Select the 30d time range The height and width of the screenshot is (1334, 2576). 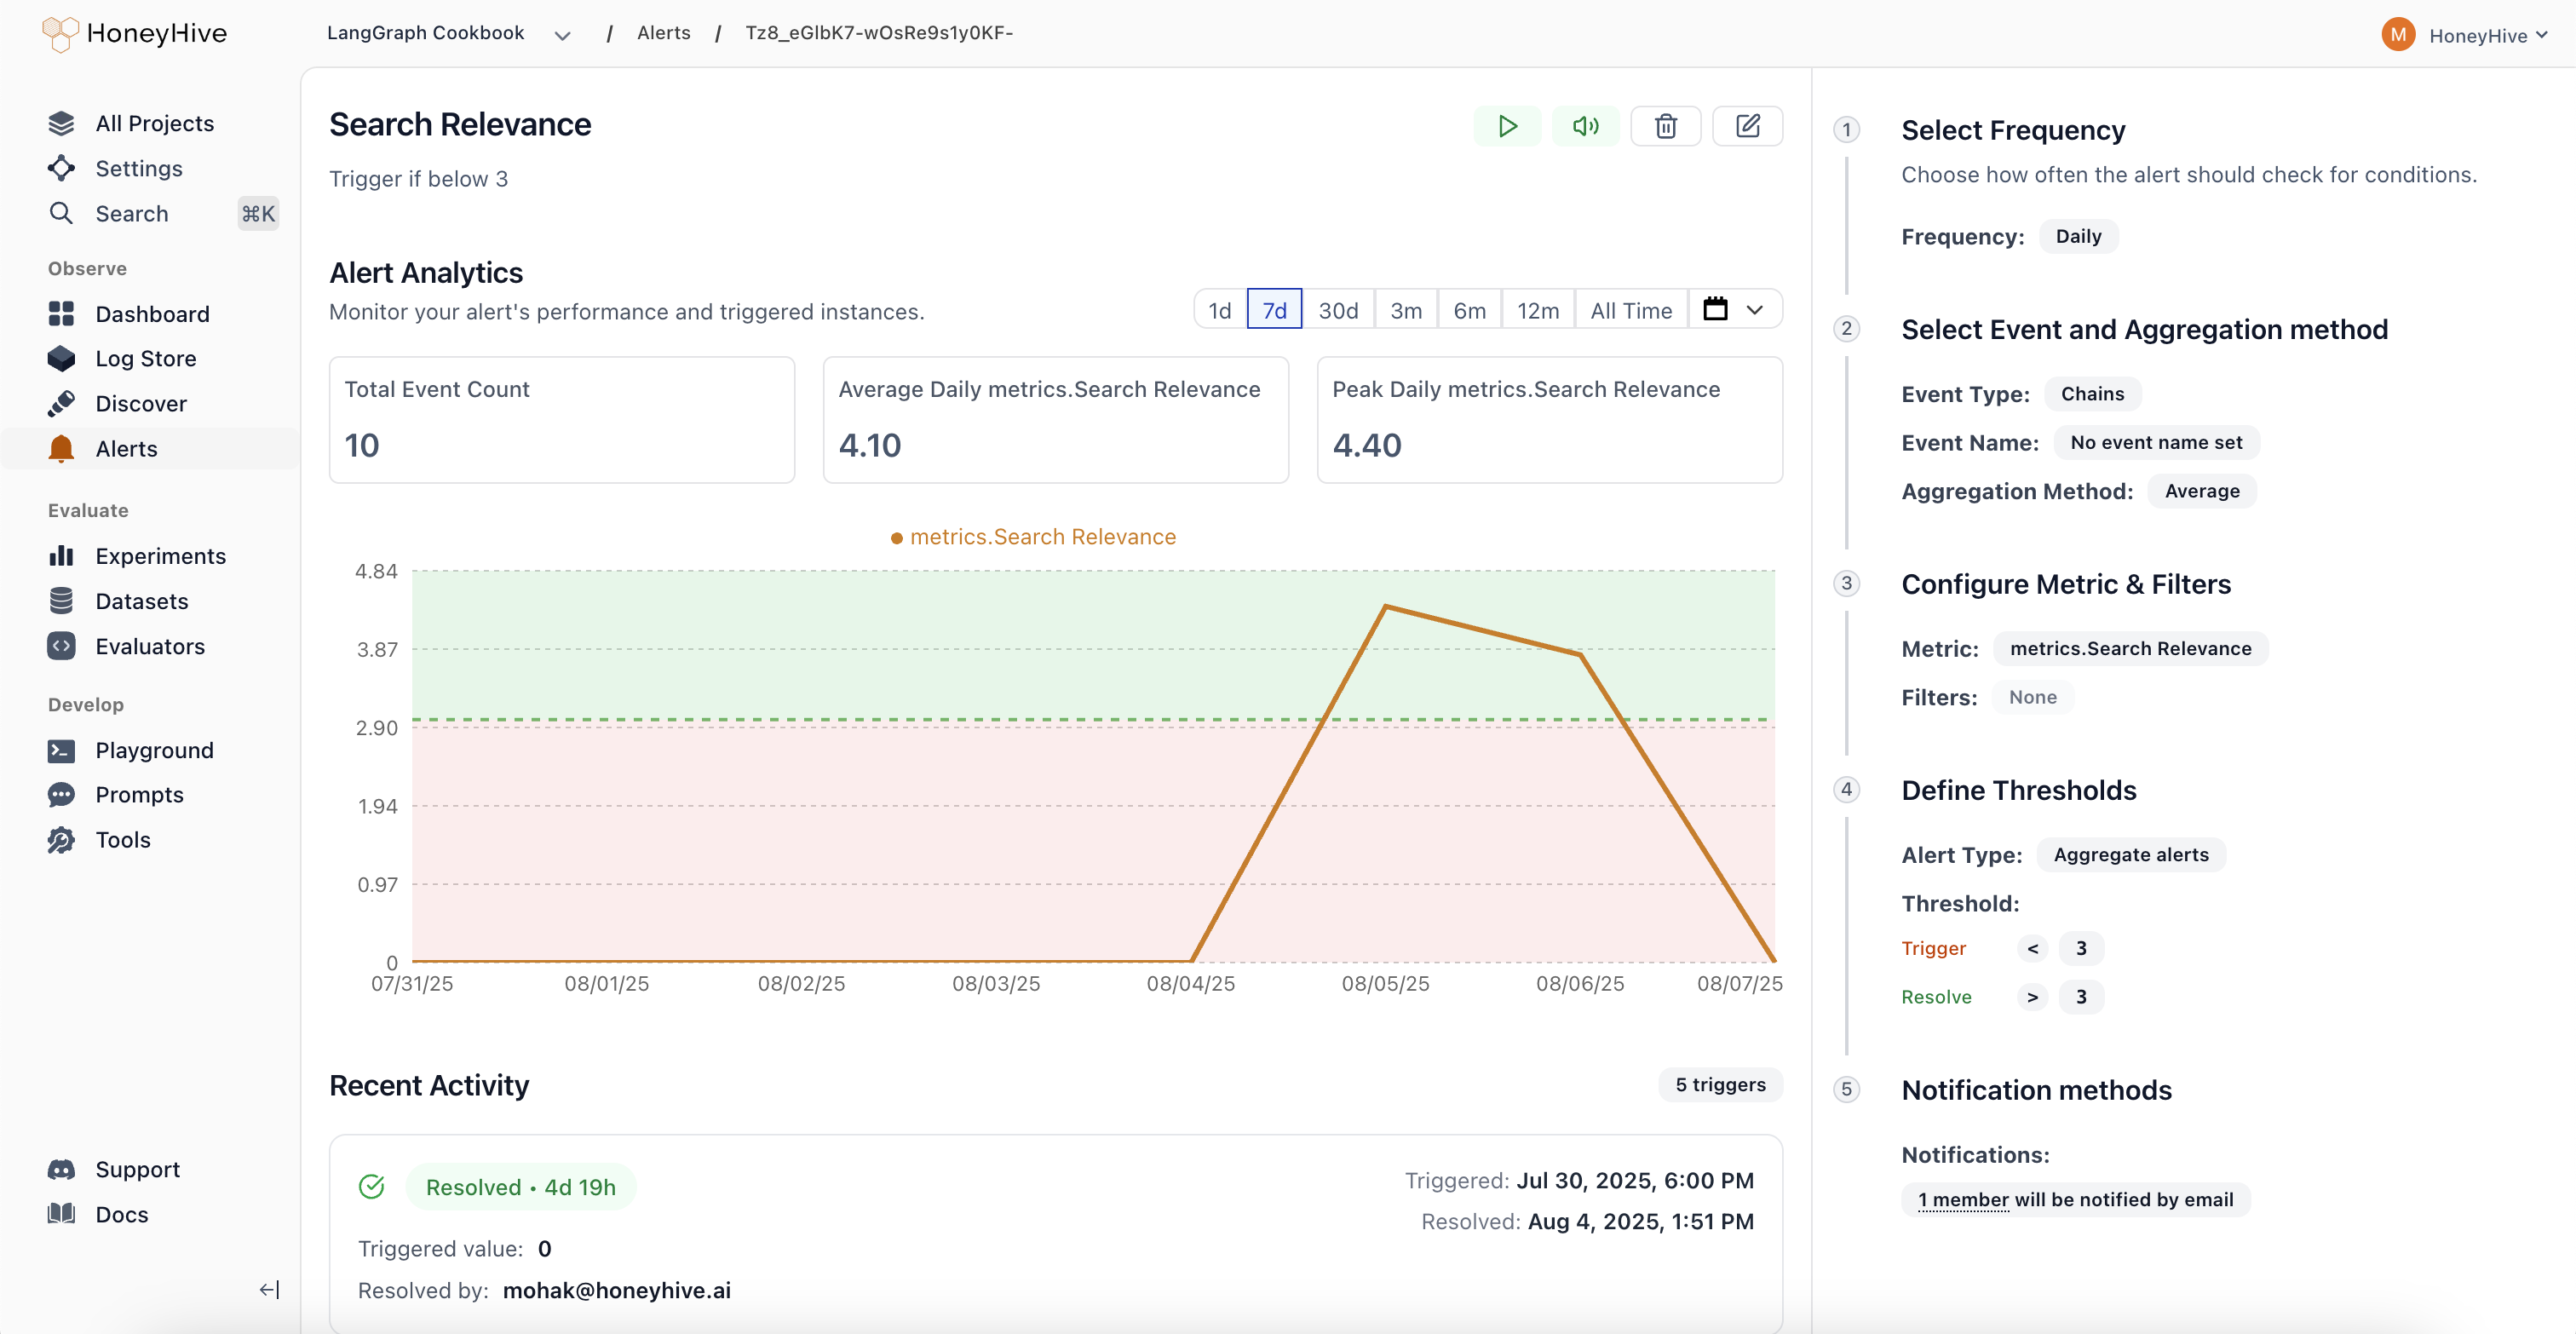1338,310
